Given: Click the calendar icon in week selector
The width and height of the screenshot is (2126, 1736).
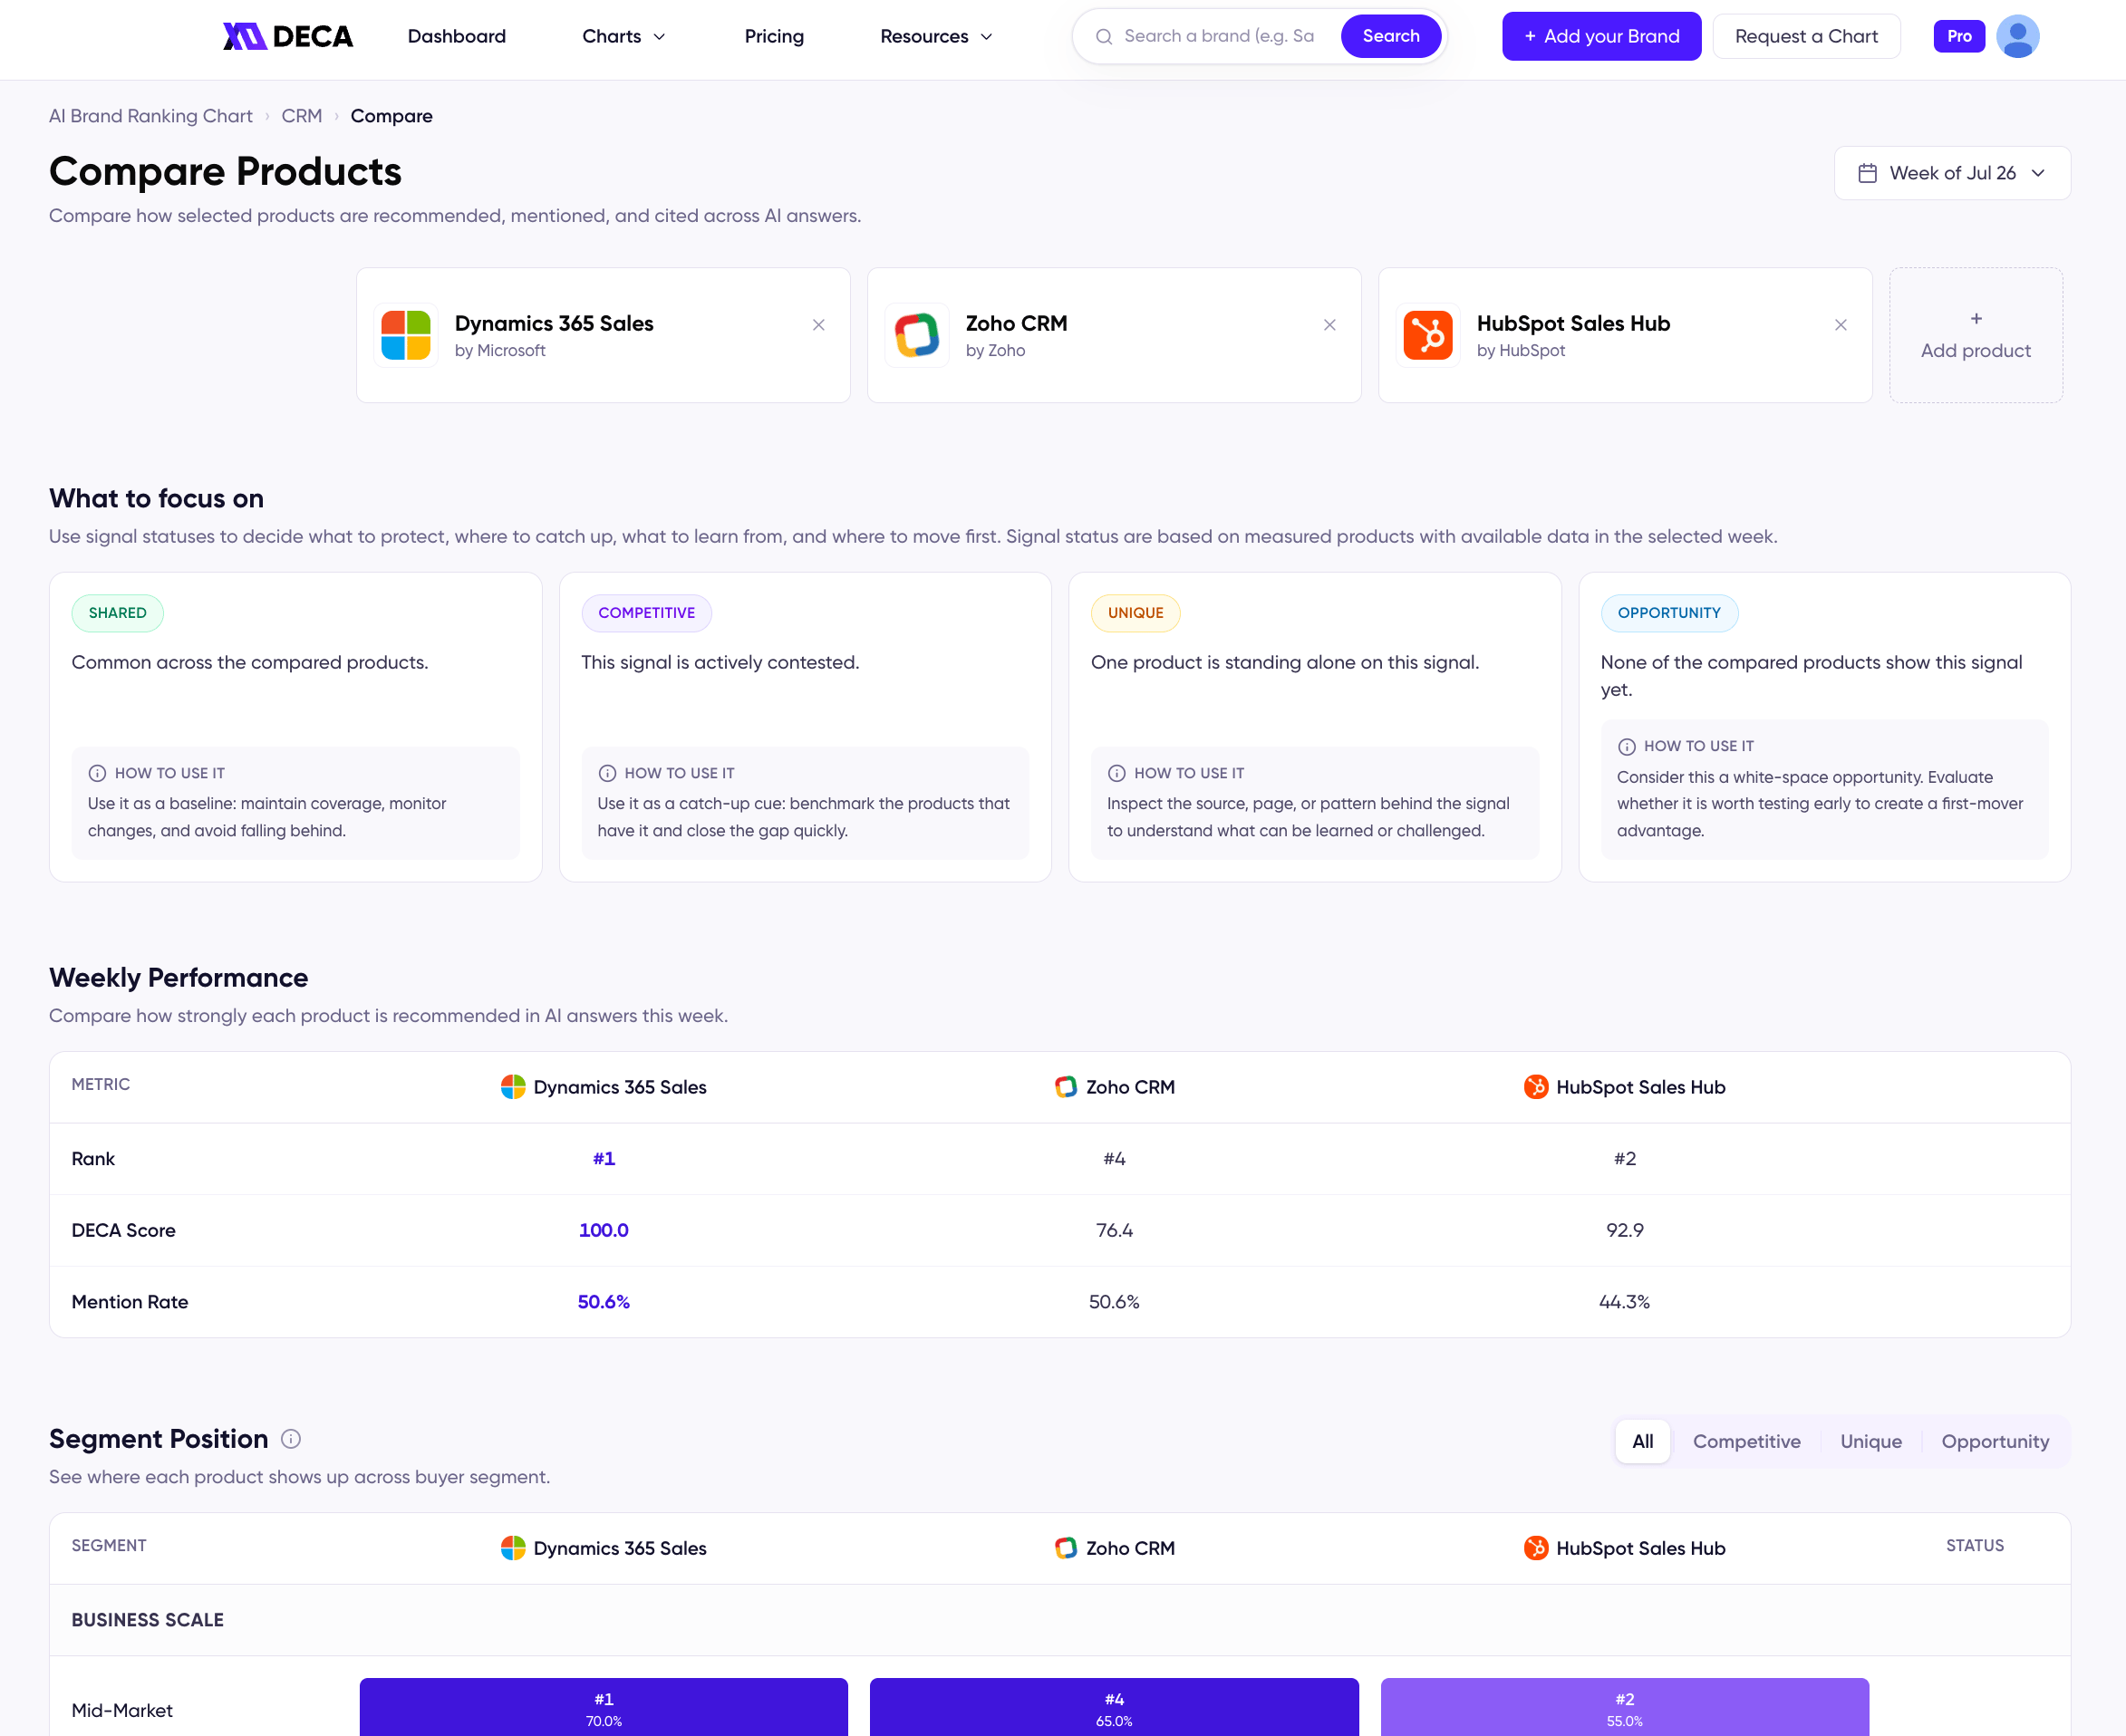Looking at the screenshot, I should [1867, 173].
